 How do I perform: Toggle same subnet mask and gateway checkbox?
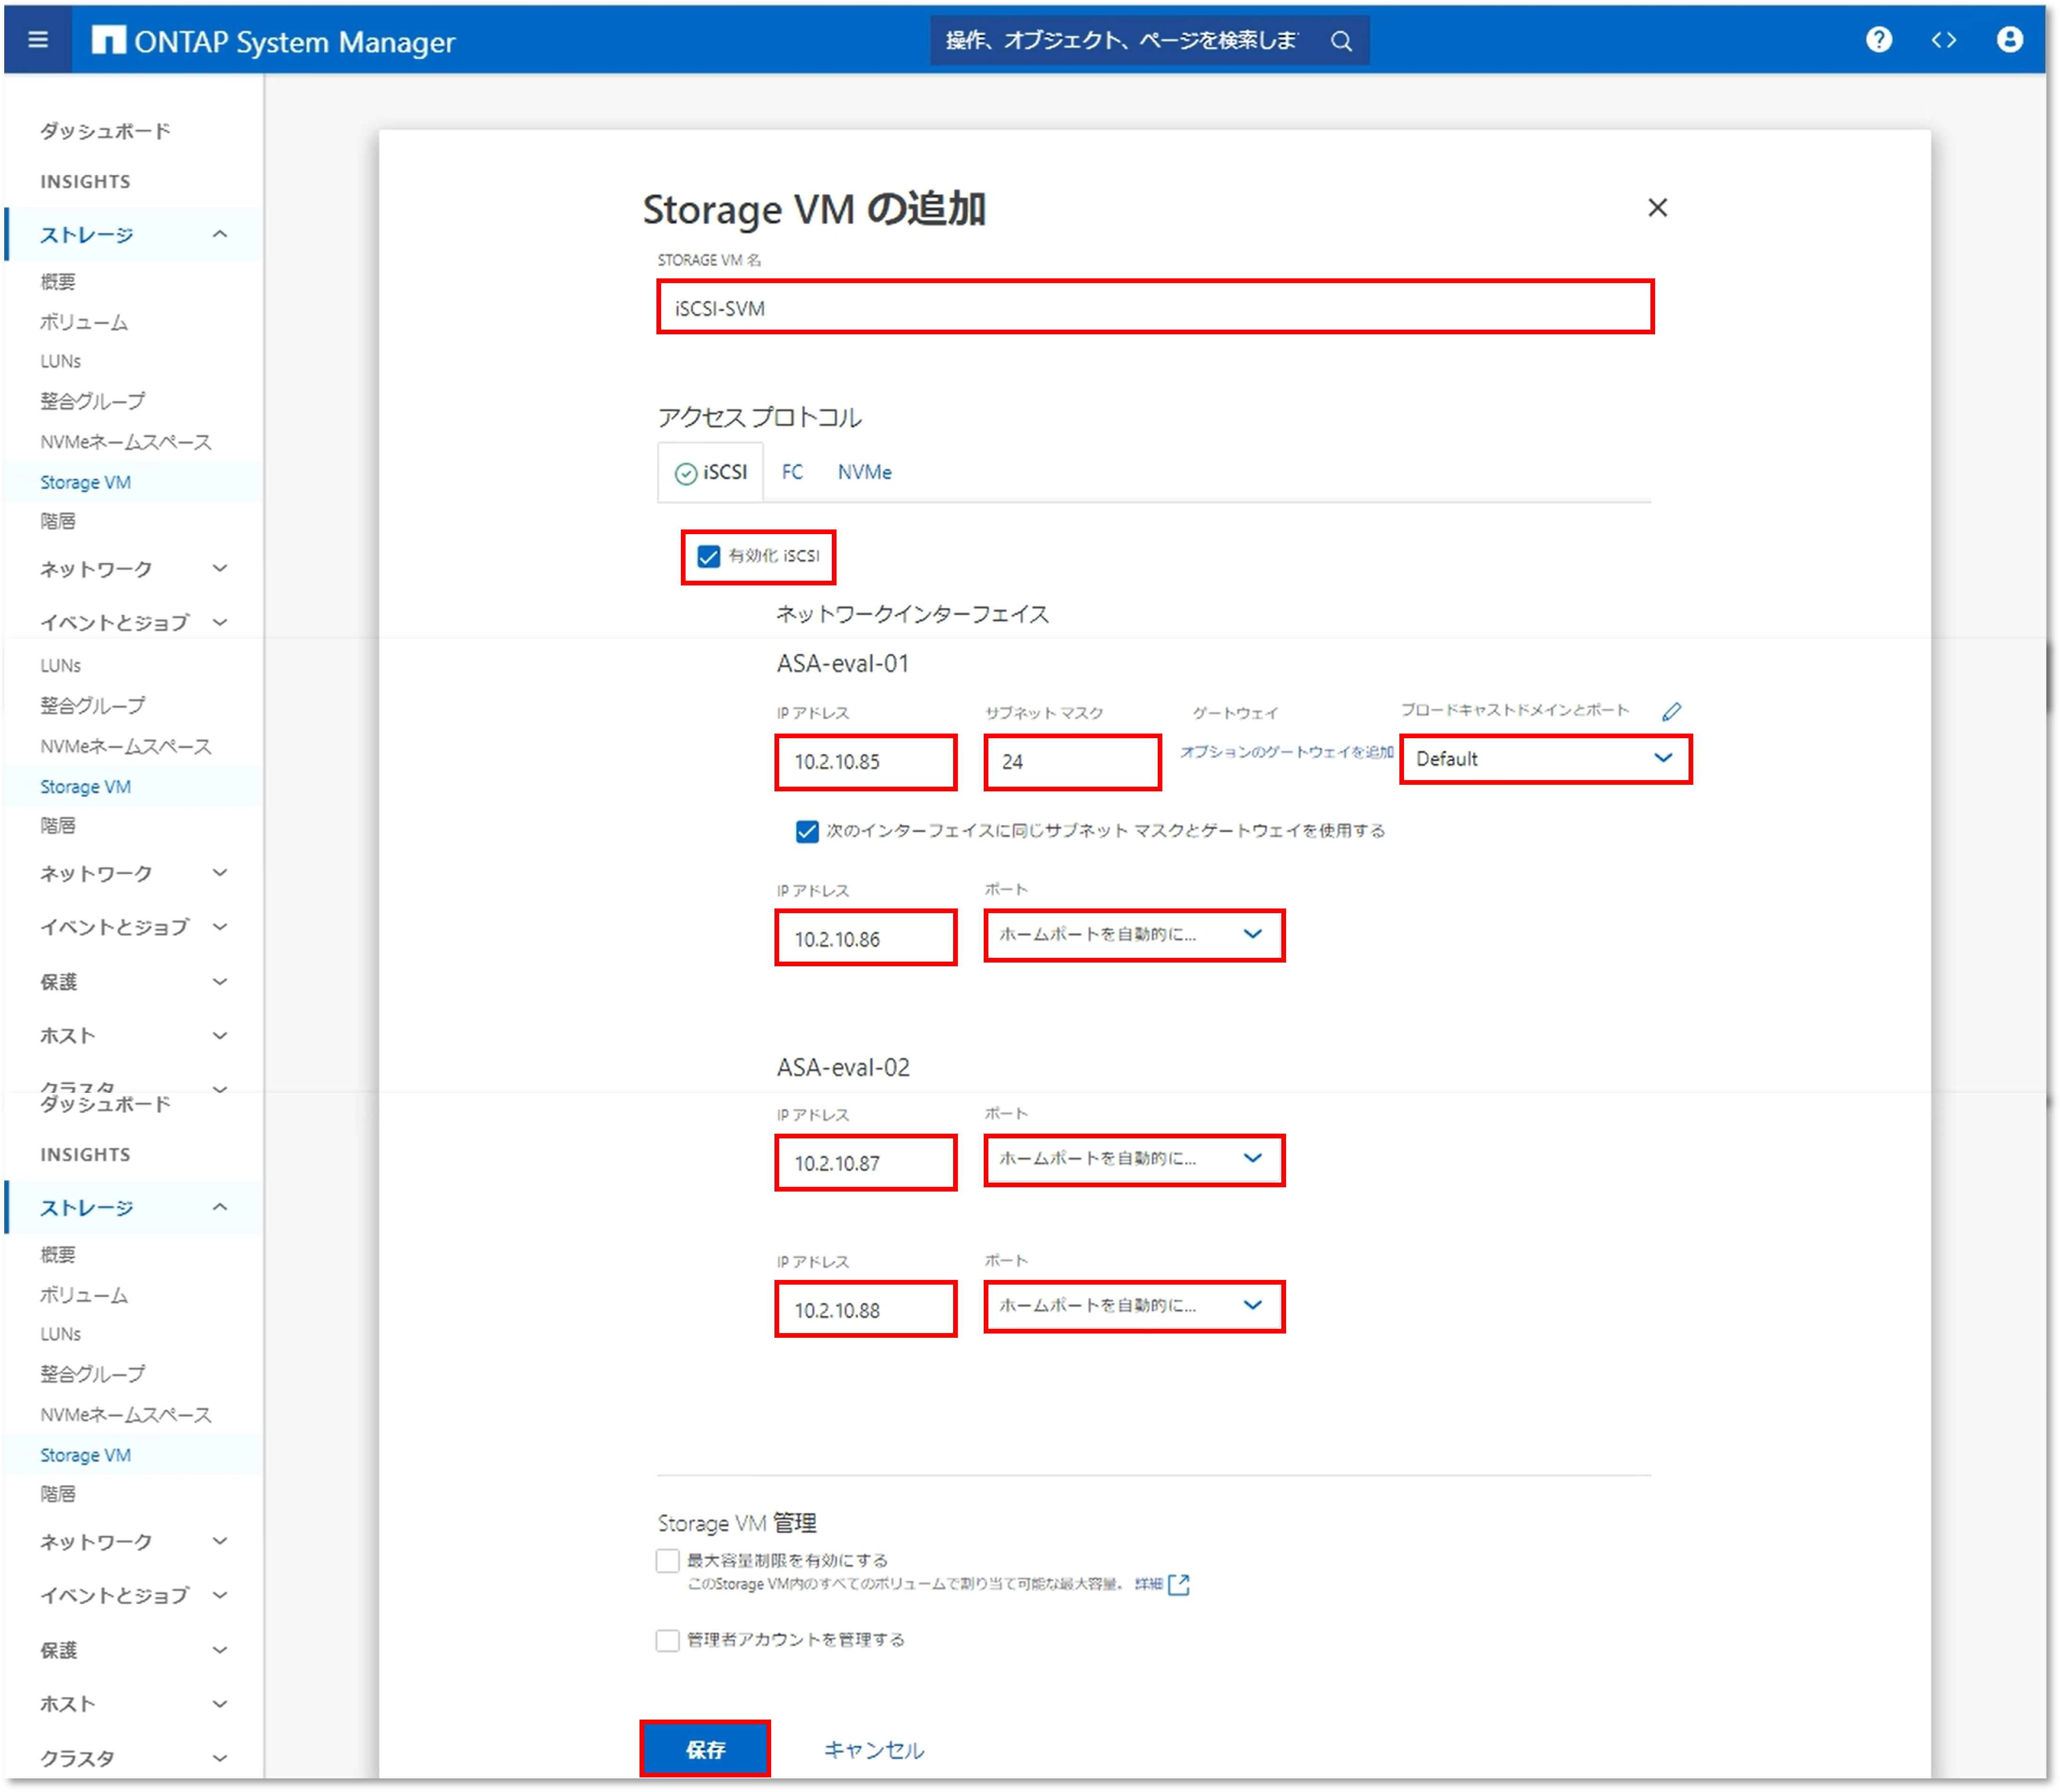807,832
